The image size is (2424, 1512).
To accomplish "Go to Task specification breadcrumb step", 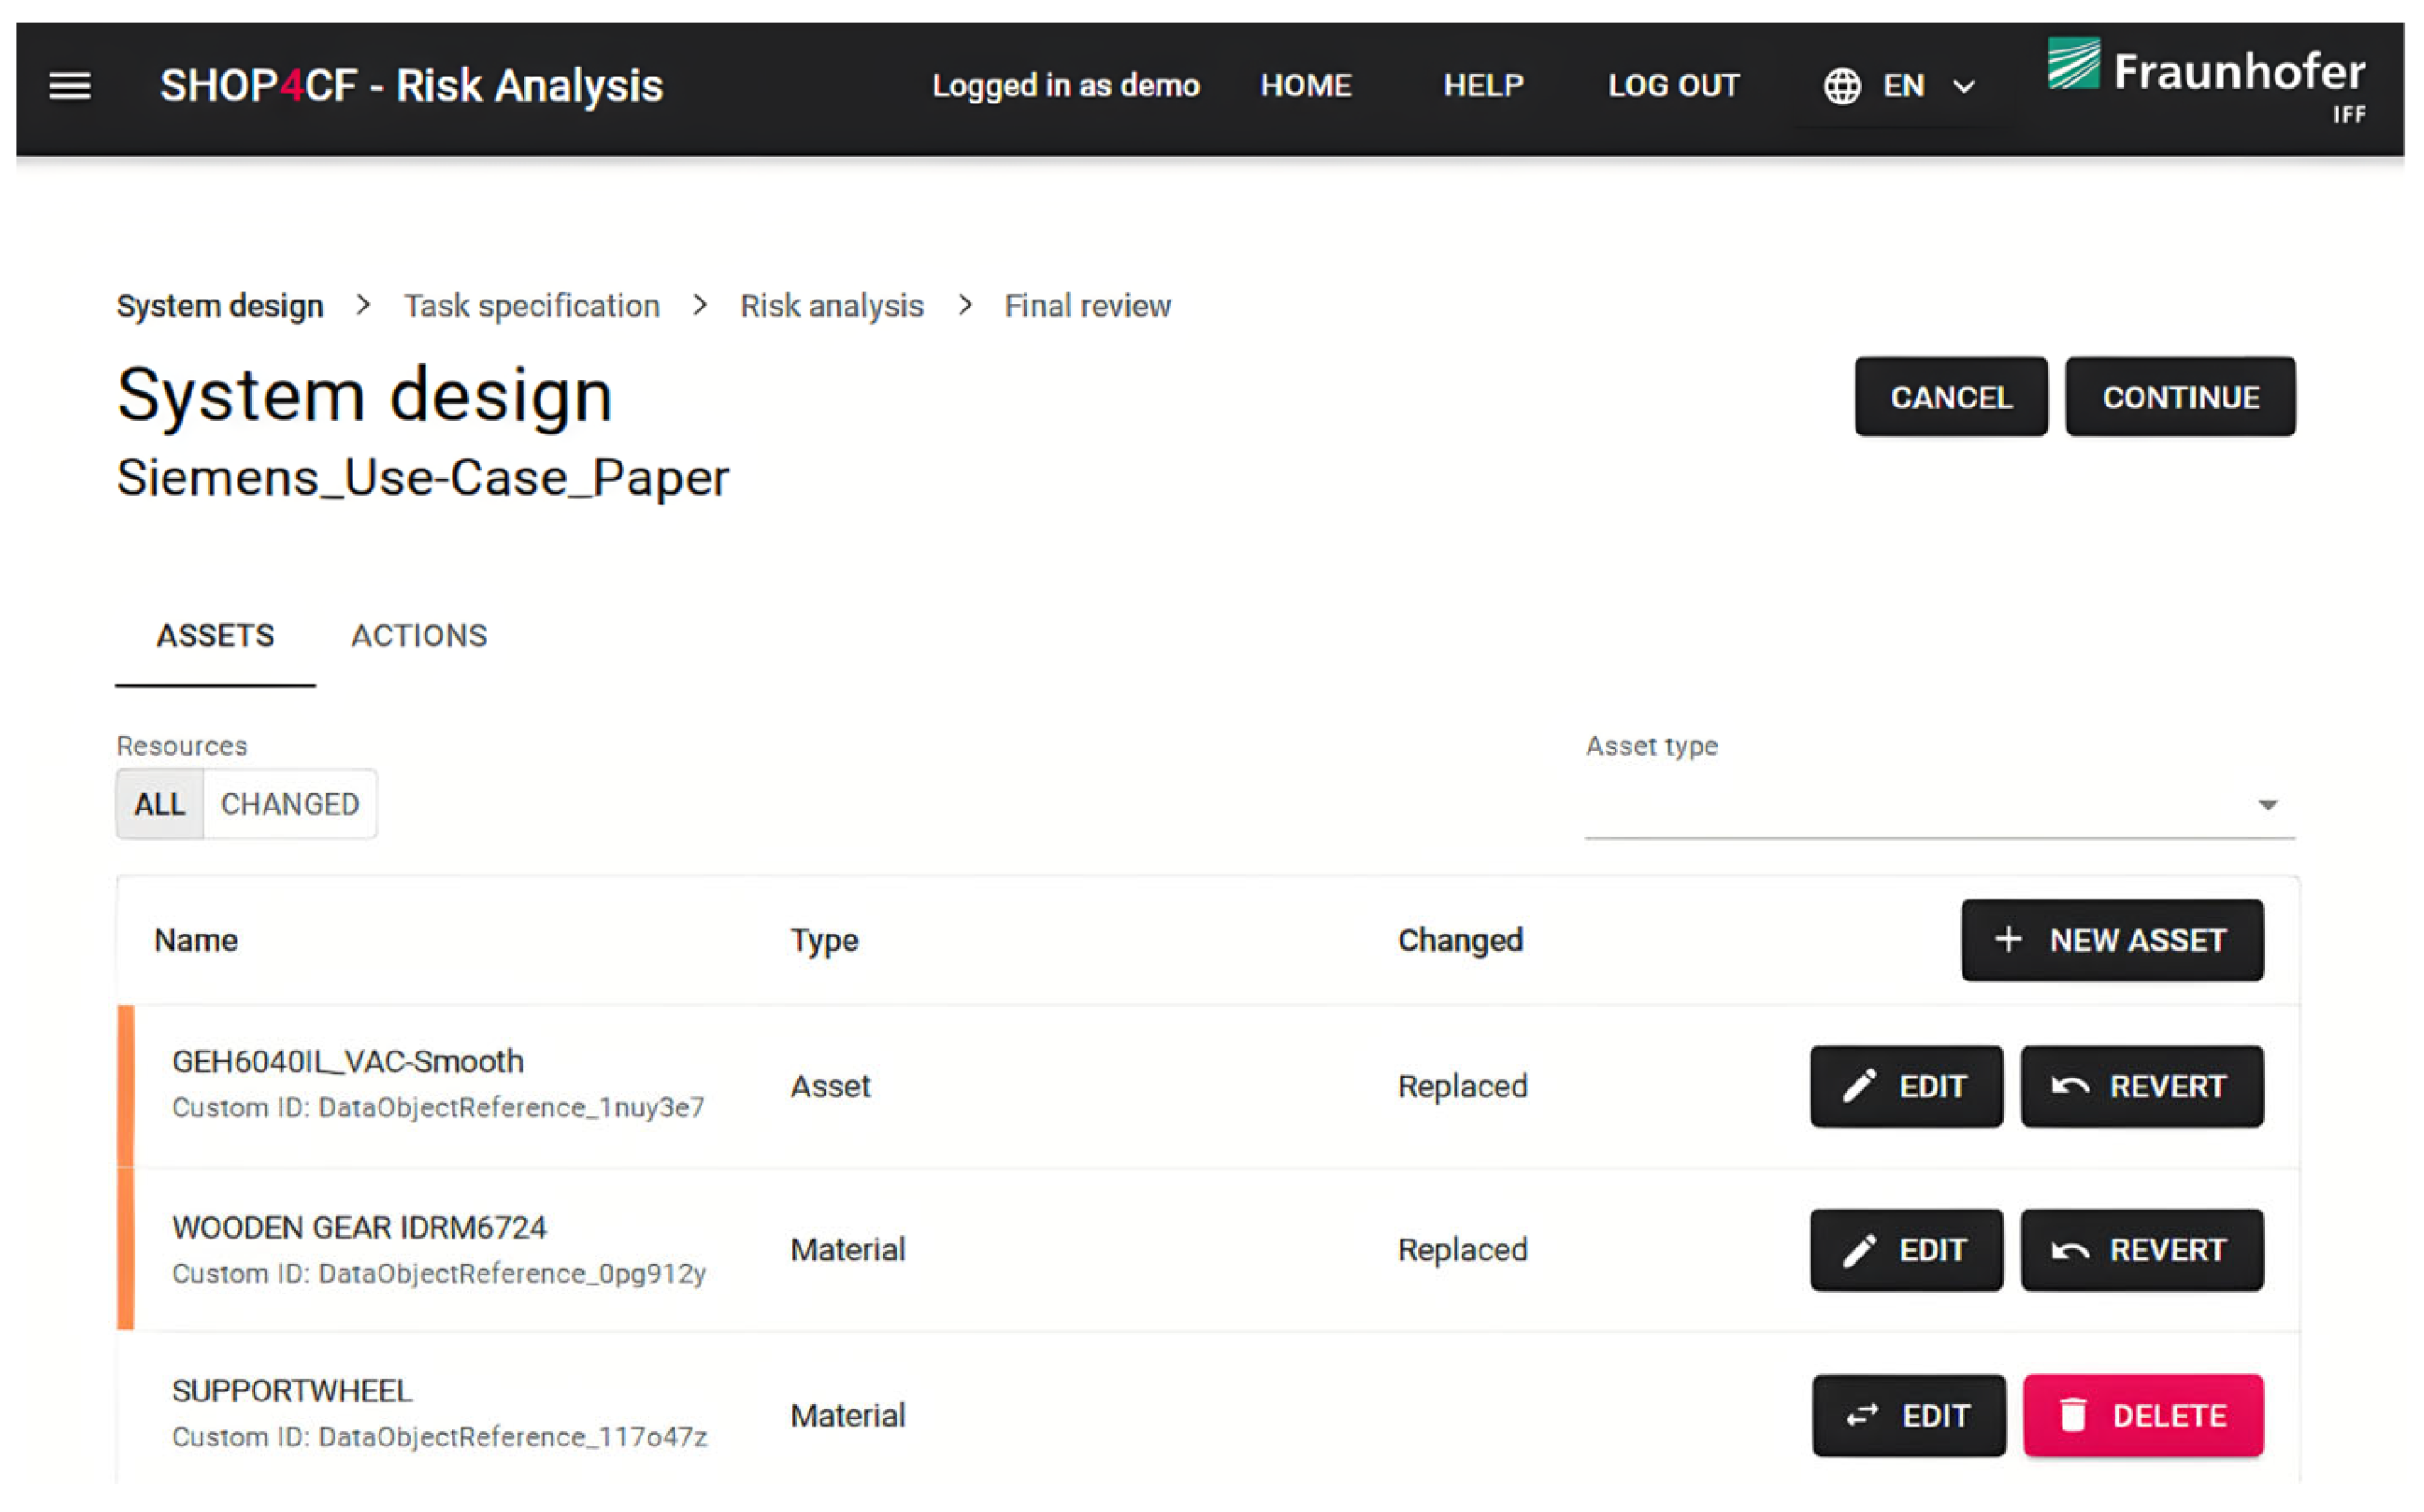I will [x=531, y=306].
